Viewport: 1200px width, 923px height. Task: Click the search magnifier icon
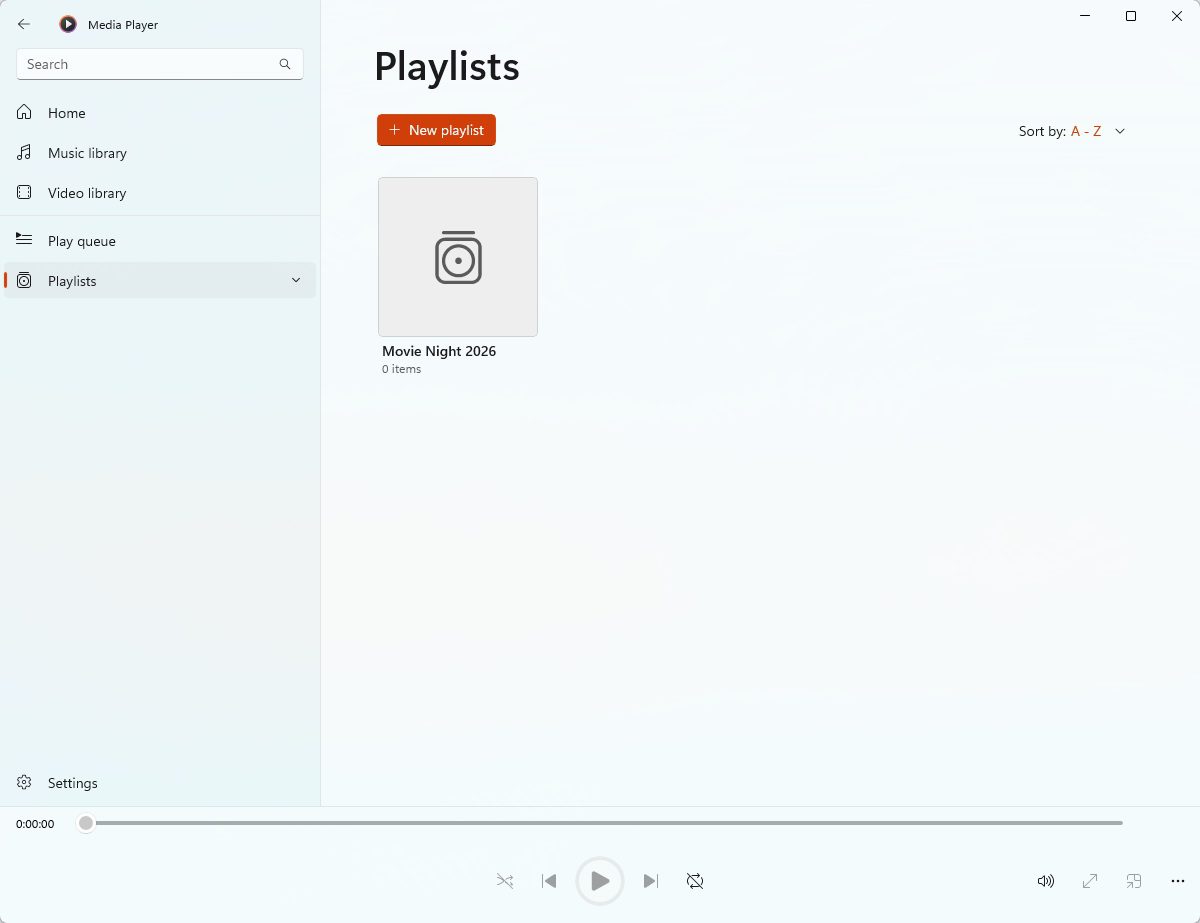pyautogui.click(x=285, y=64)
